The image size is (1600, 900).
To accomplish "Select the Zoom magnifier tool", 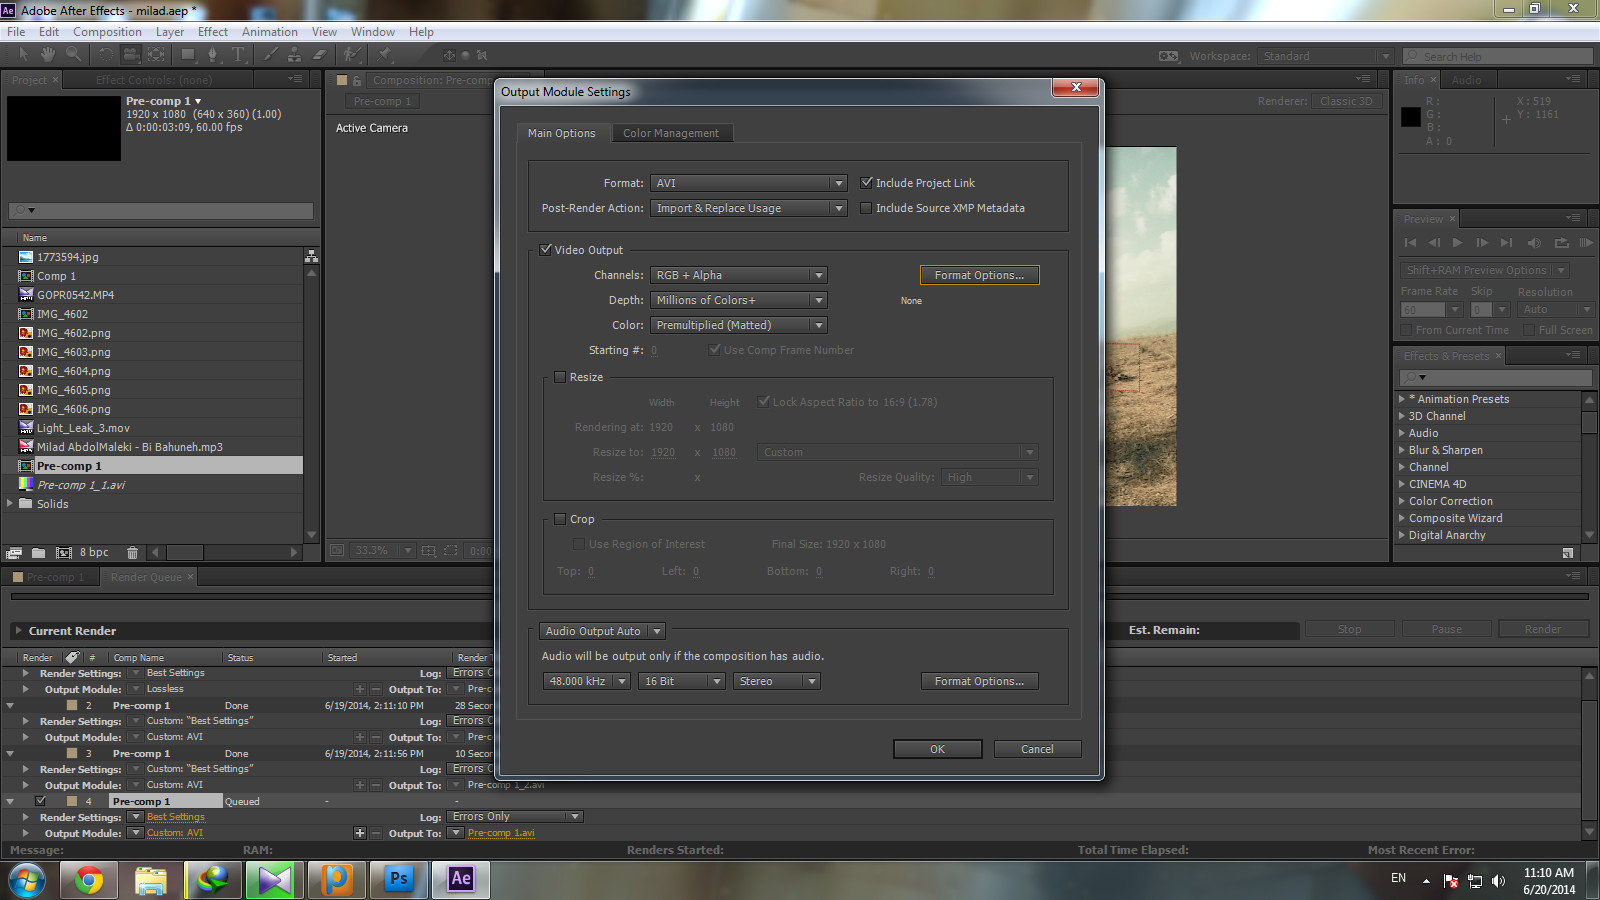I will [x=73, y=54].
